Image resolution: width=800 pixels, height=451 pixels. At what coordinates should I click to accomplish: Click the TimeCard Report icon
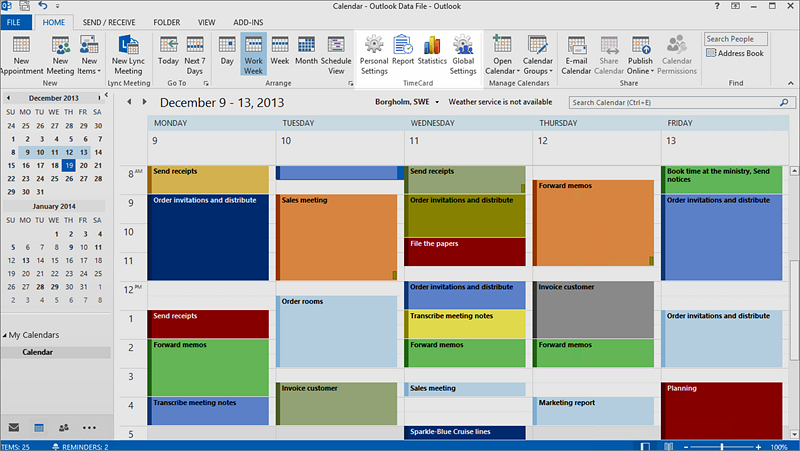coord(403,54)
